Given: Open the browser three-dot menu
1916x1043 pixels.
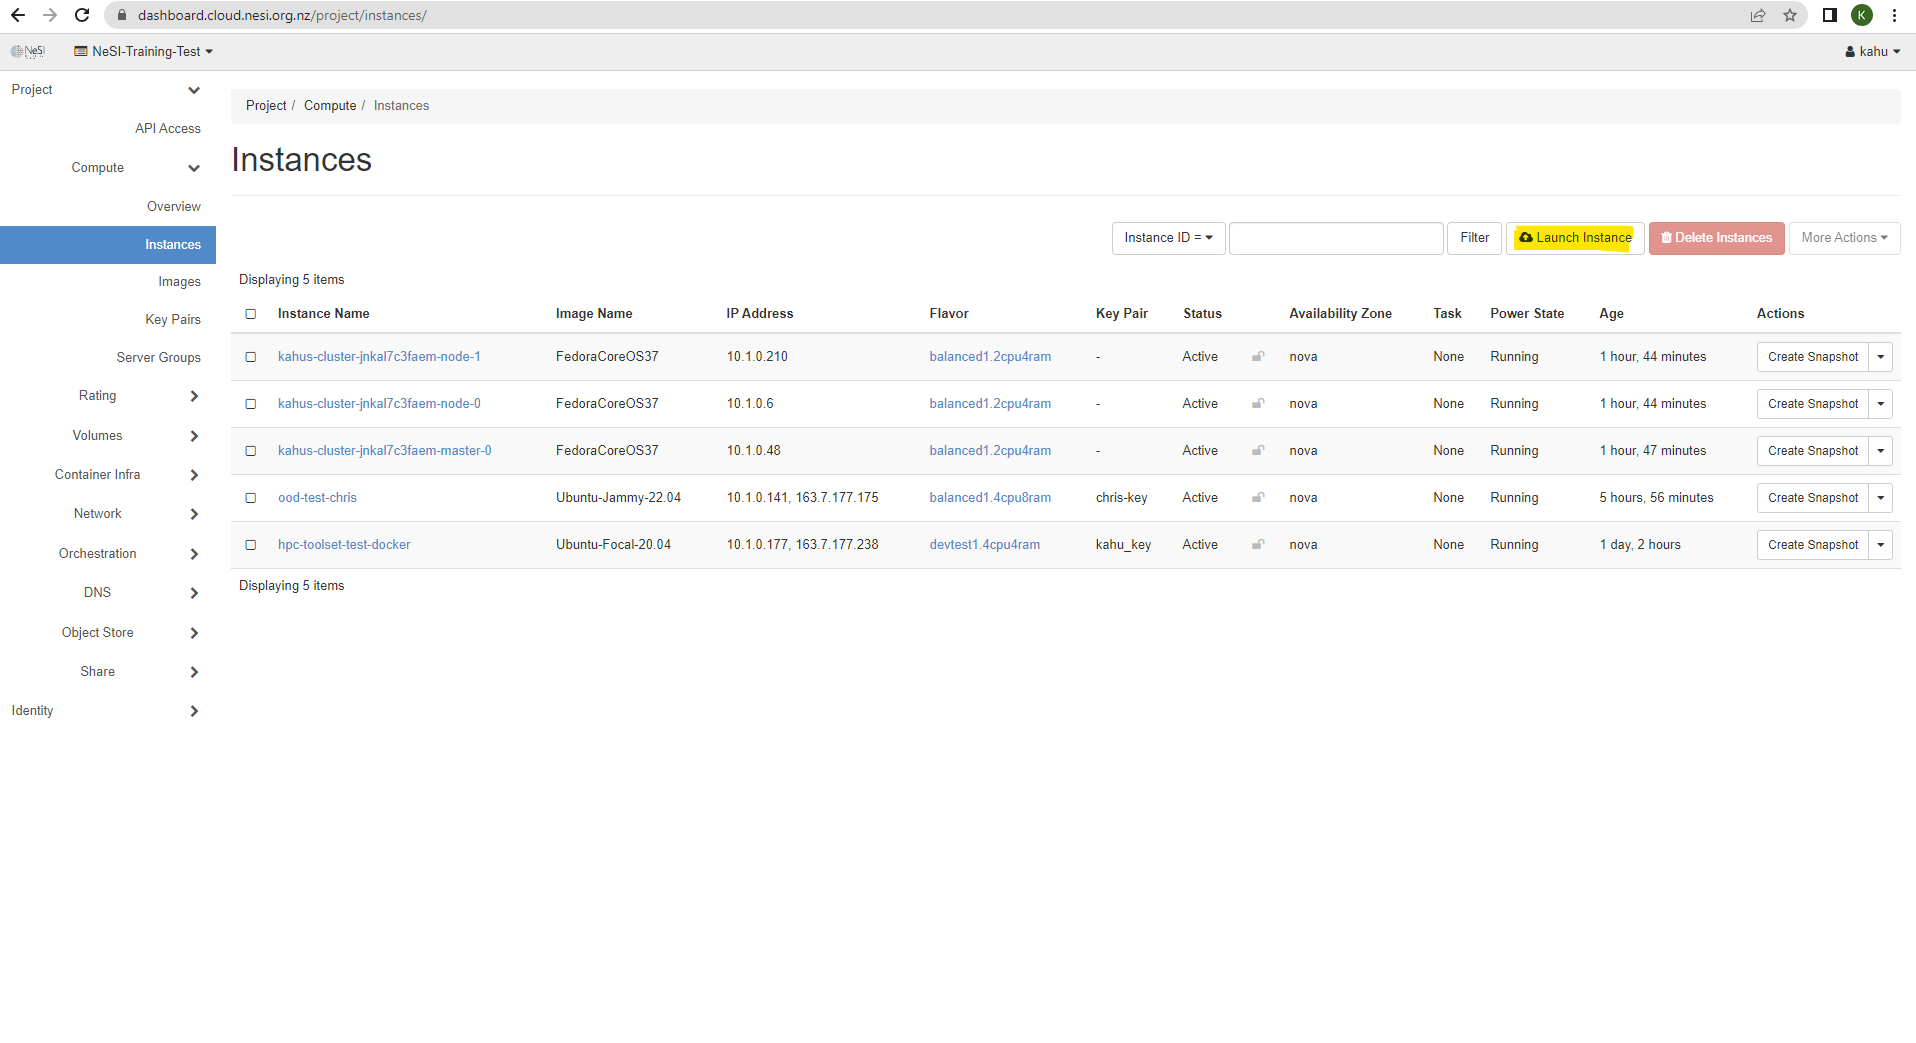Looking at the screenshot, I should click(x=1895, y=15).
